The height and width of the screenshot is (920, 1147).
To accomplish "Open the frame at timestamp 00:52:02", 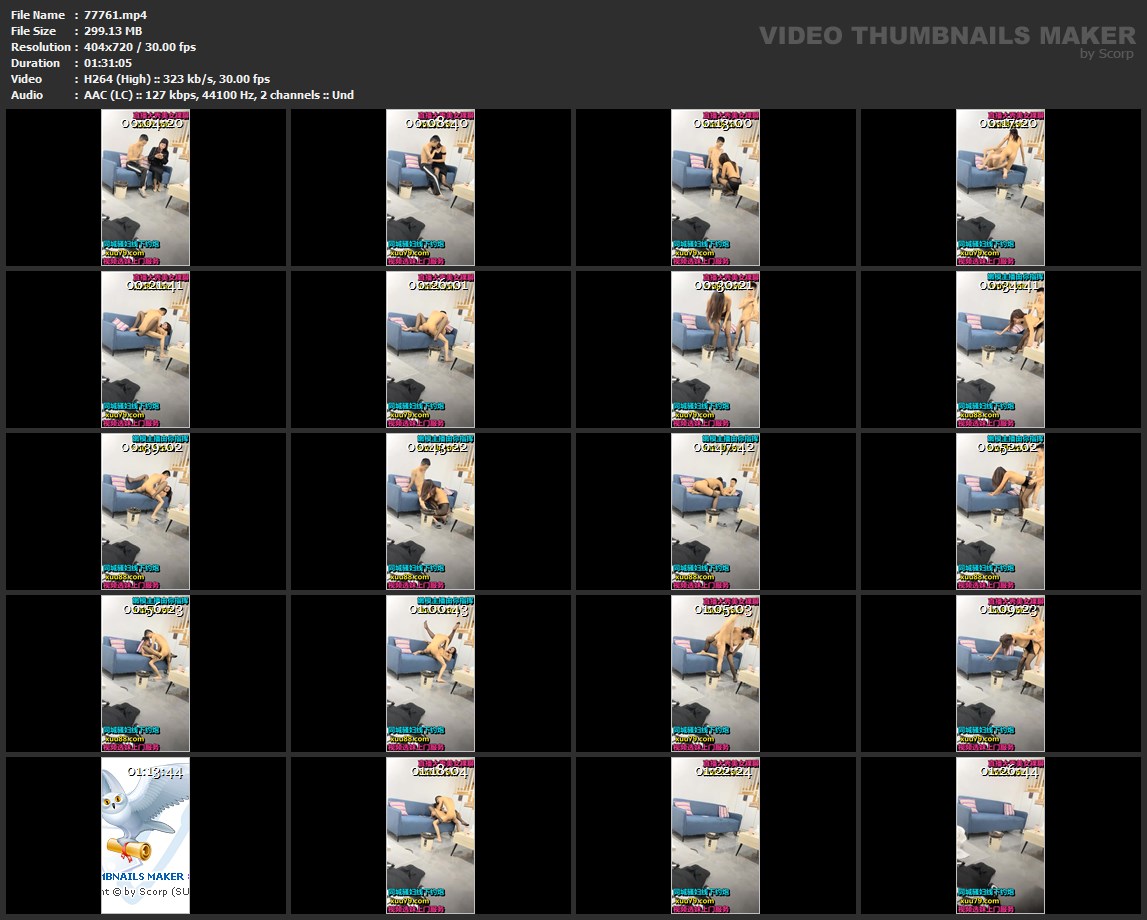I will coord(1000,511).
